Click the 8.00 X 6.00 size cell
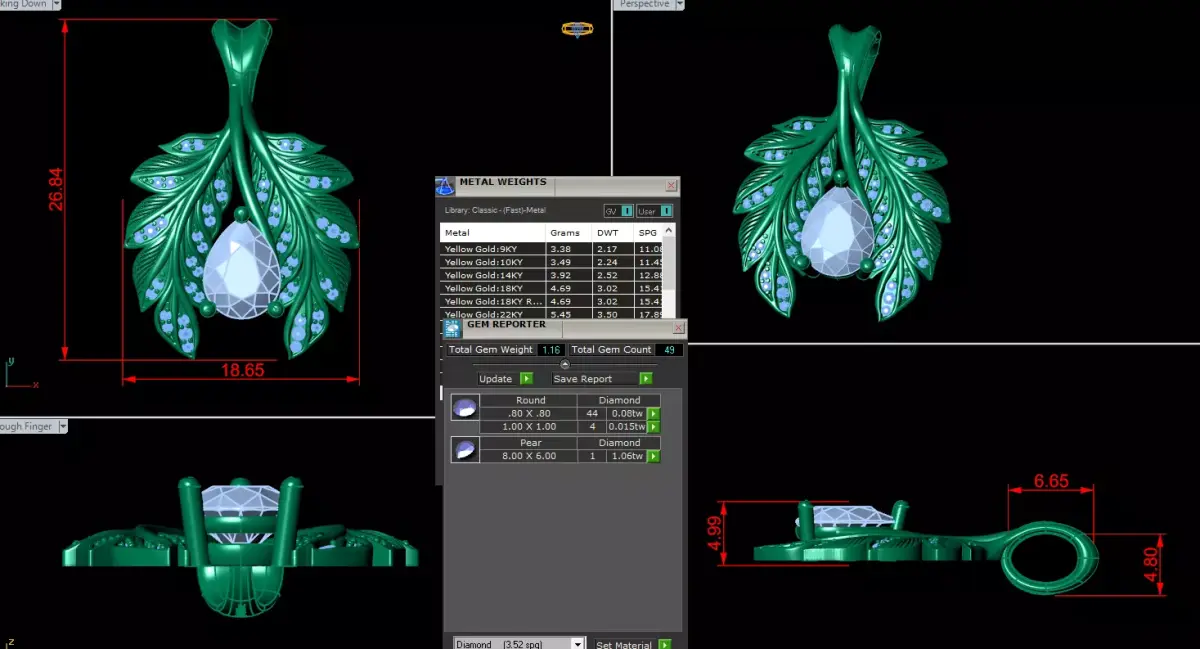The image size is (1200, 649). click(x=529, y=456)
